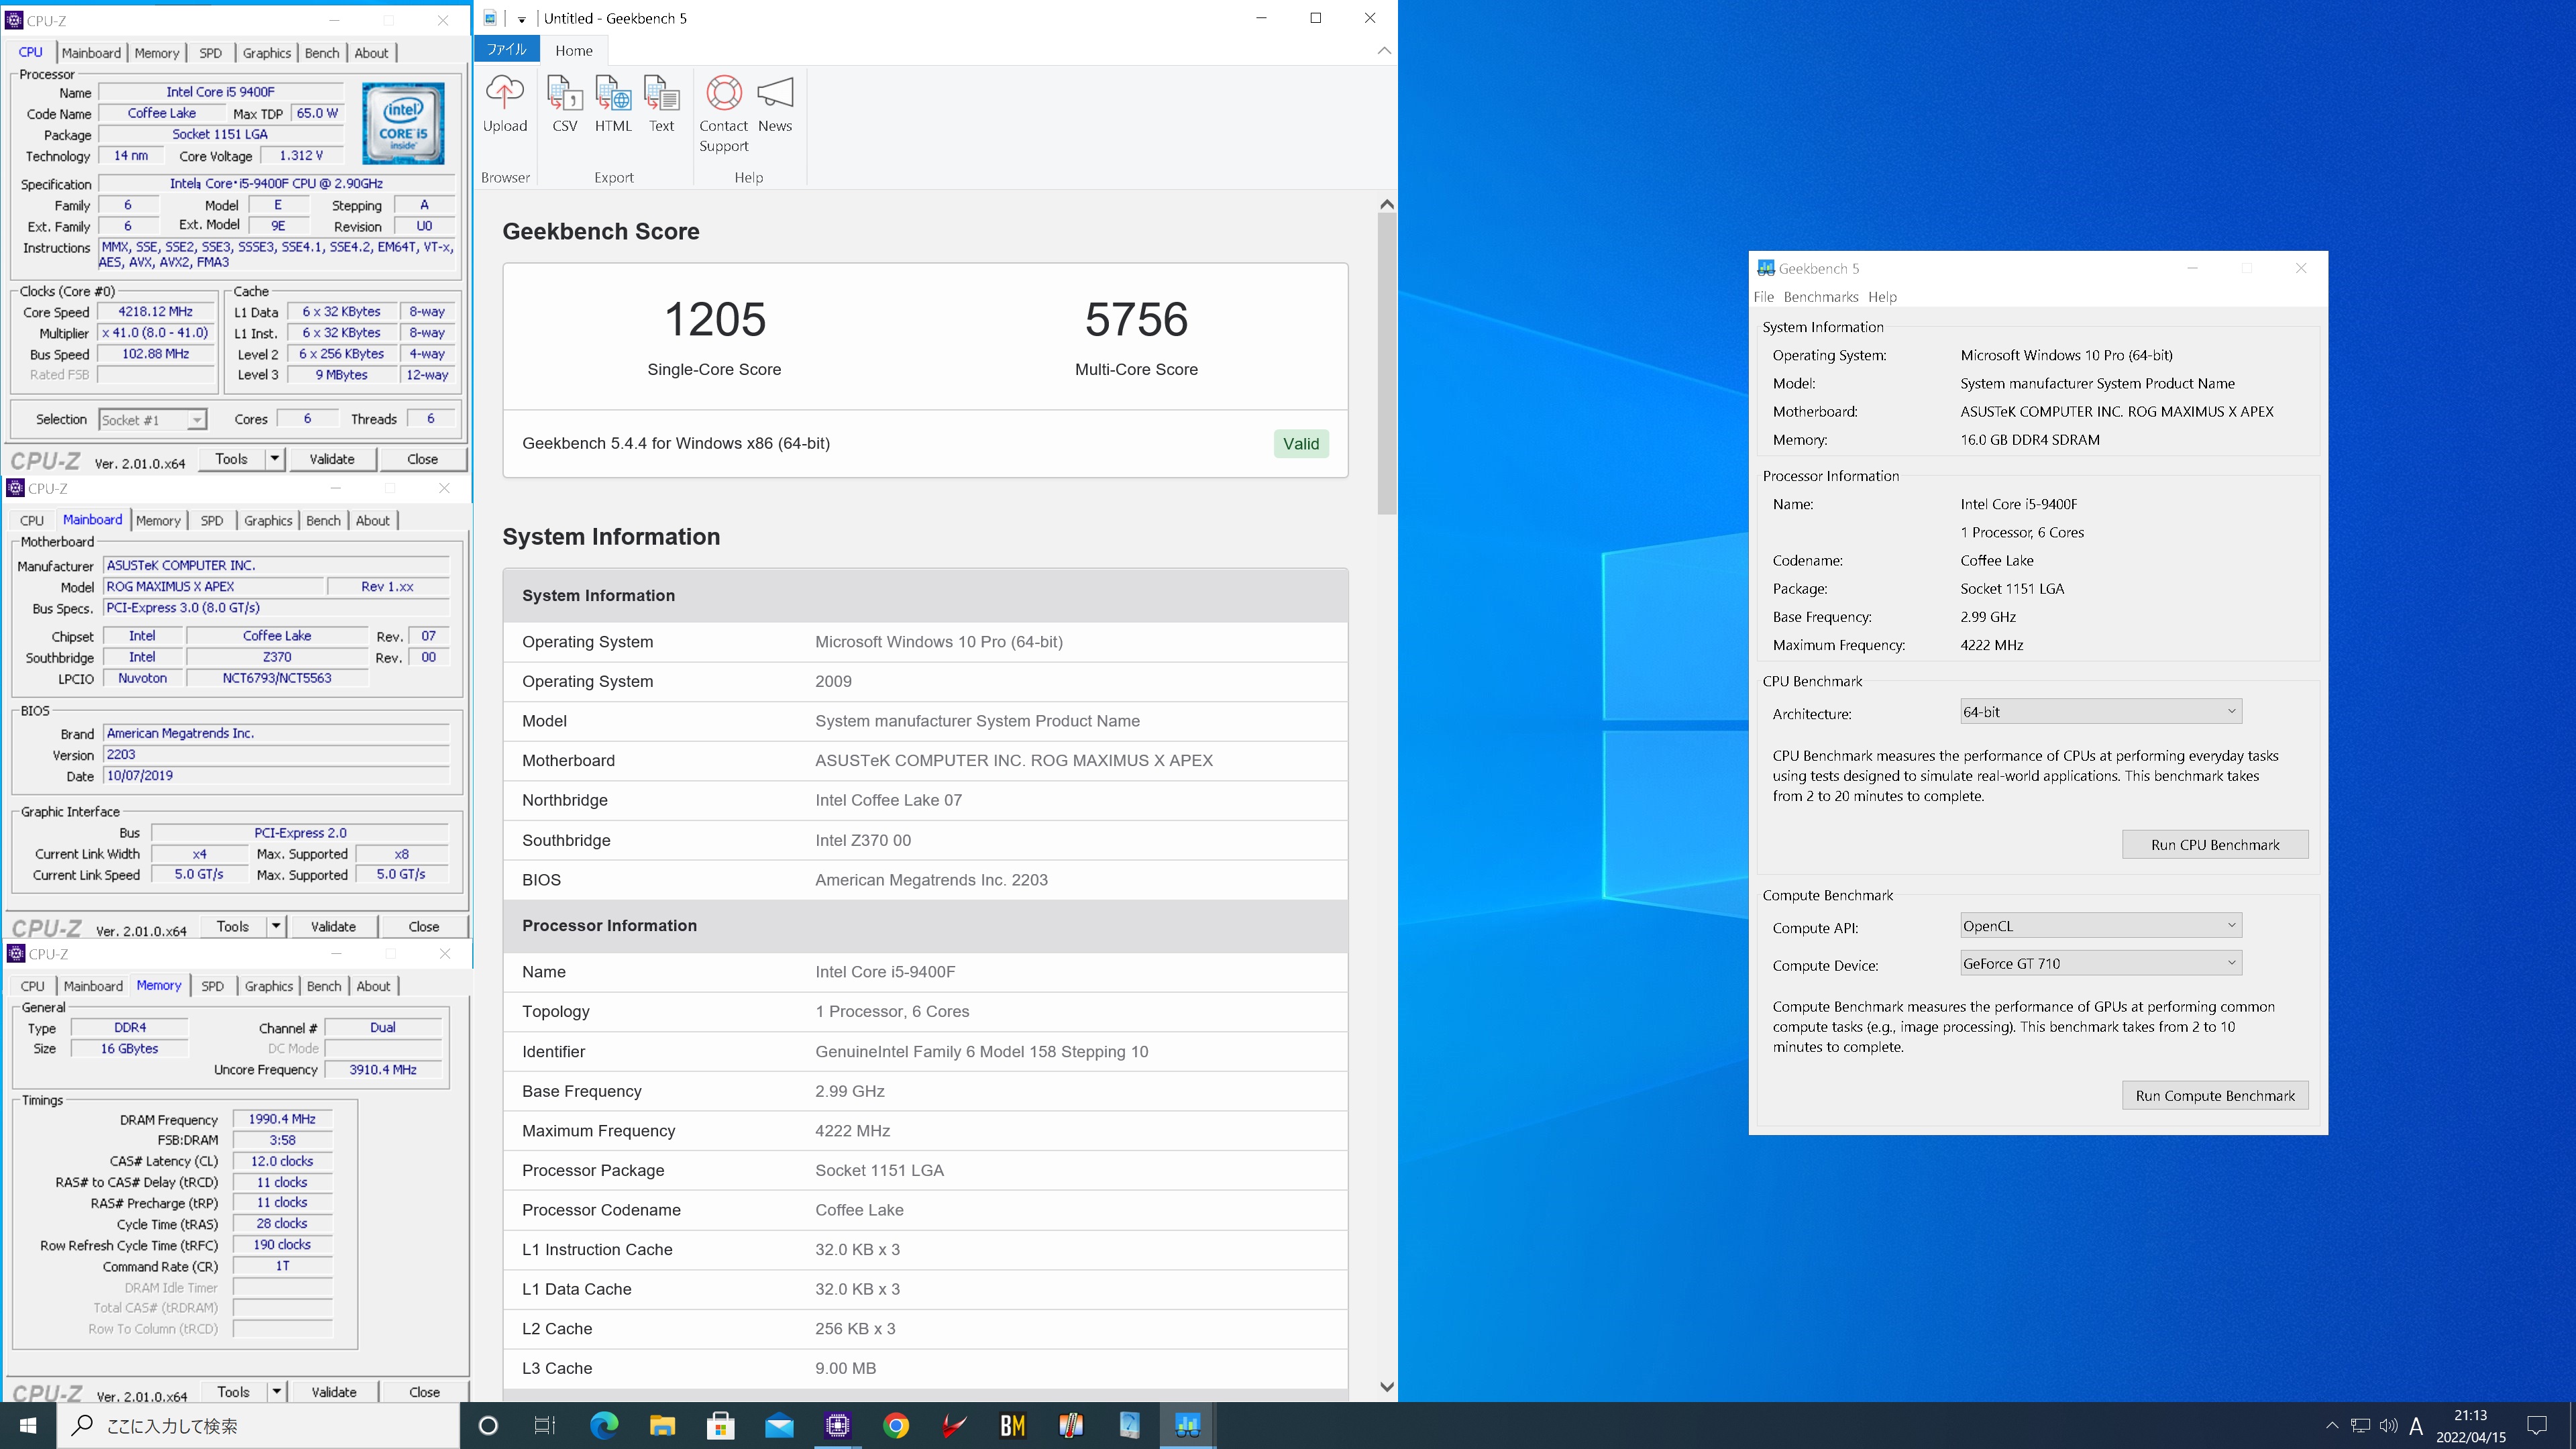Image resolution: width=2576 pixels, height=1449 pixels.
Task: Open Cortana from the taskbar
Action: [x=488, y=1425]
